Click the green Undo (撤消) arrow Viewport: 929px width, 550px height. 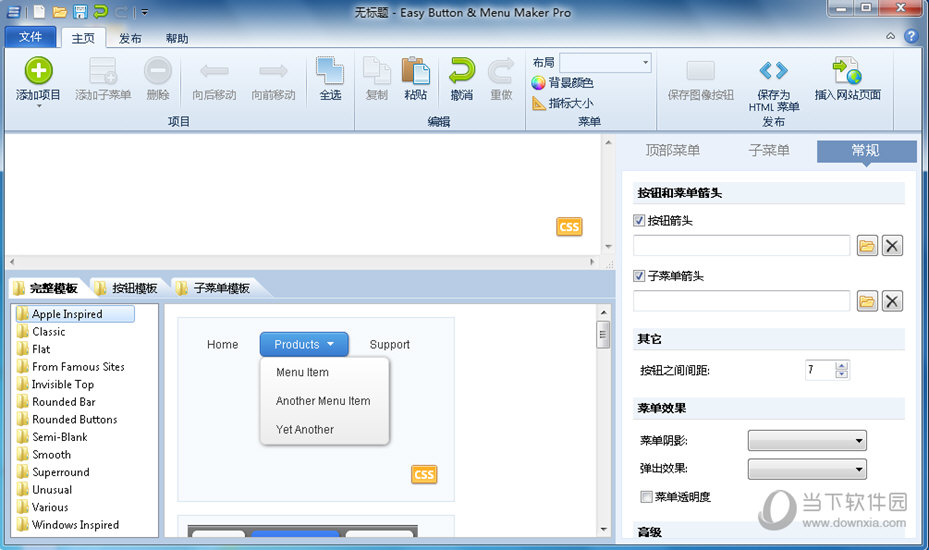point(462,71)
